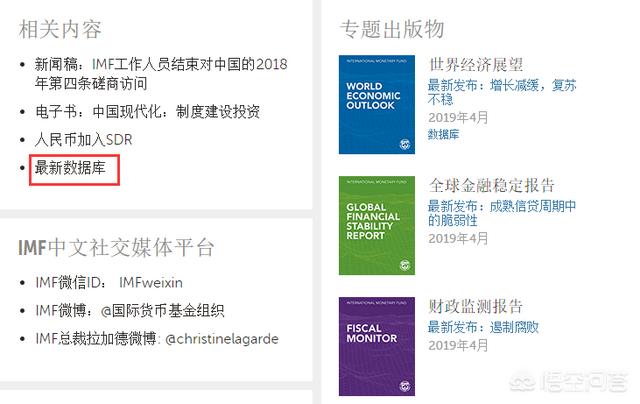The height and width of the screenshot is (404, 640).
Task: Open the 世界经济展望 title
Action: [x=476, y=64]
